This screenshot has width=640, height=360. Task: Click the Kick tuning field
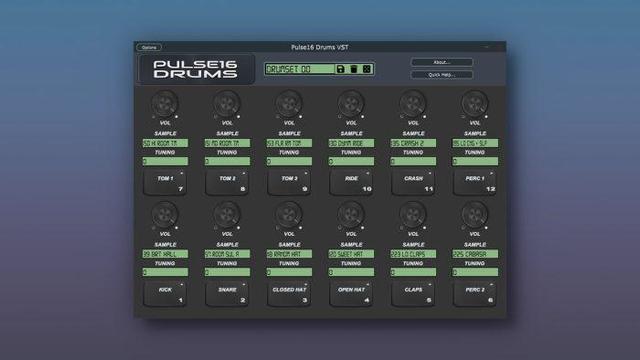165,272
